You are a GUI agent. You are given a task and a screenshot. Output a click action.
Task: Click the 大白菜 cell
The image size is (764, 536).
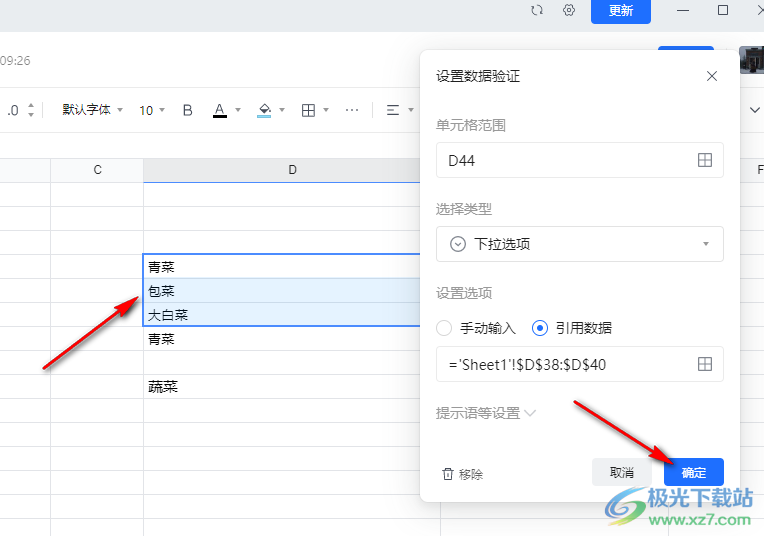tap(282, 315)
